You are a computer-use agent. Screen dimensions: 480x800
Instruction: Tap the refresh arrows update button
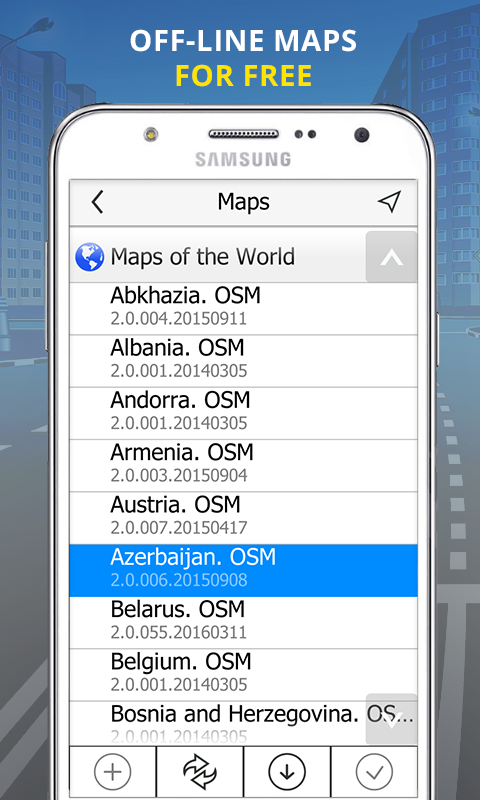click(200, 771)
